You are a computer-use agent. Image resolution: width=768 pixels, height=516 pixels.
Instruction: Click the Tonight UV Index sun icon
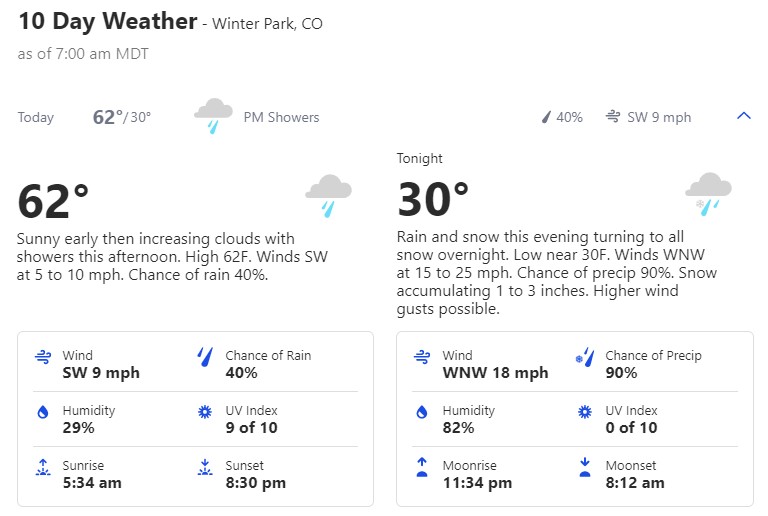coord(585,412)
